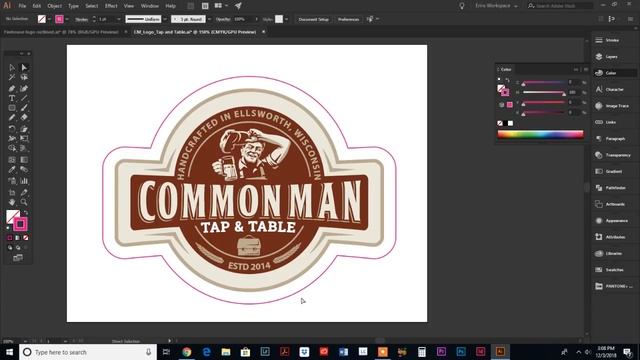Open the Character panel

pyautogui.click(x=609, y=89)
